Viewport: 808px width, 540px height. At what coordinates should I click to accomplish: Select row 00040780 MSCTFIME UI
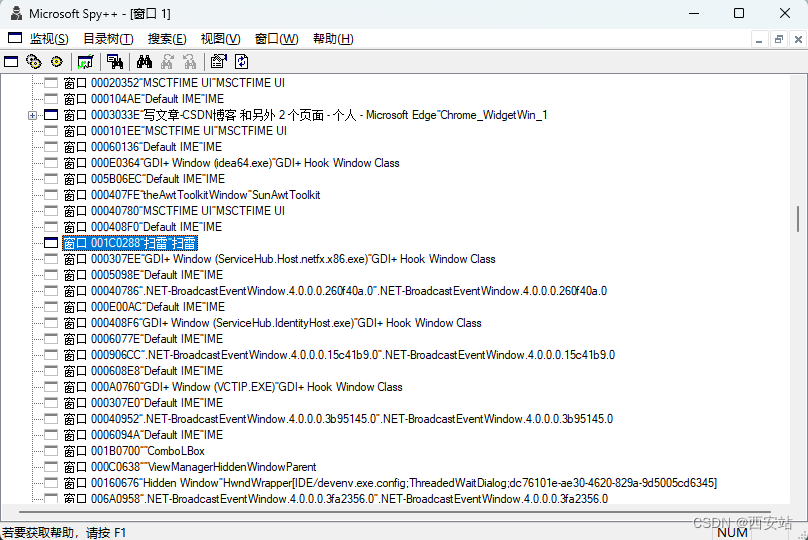coord(174,211)
